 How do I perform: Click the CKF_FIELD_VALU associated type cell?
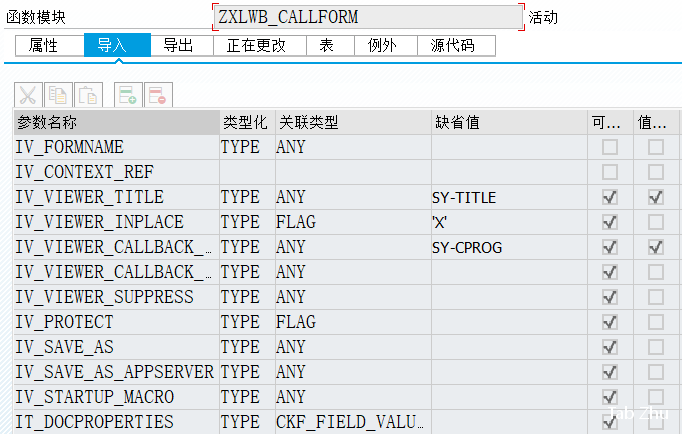pyautogui.click(x=353, y=422)
